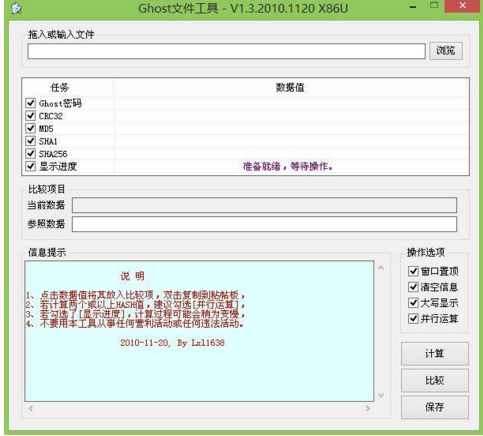
Task: Click the 保存 save button
Action: point(435,407)
